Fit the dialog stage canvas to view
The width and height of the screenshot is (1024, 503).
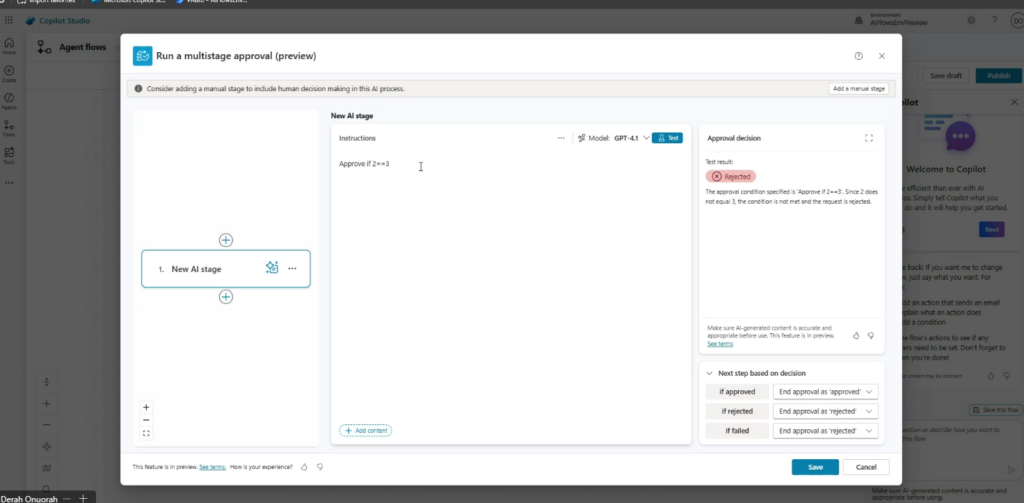(146, 433)
